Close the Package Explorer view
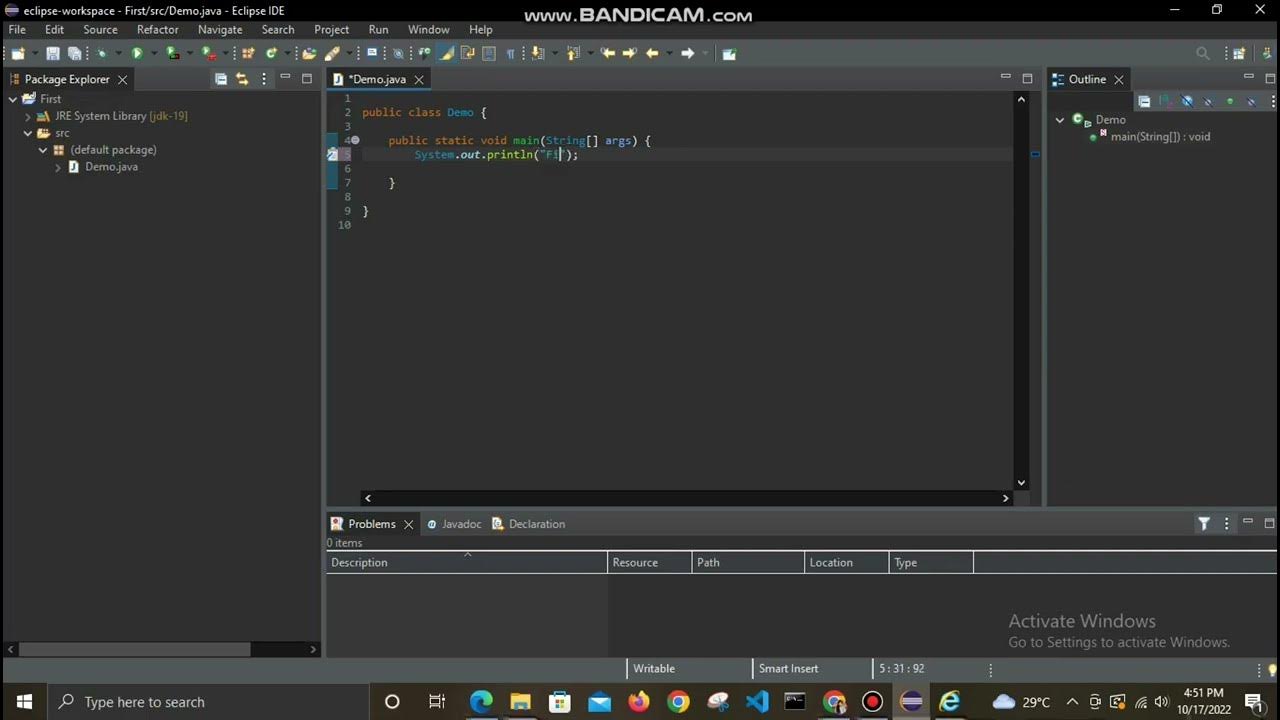Image resolution: width=1280 pixels, height=720 pixels. [x=122, y=79]
